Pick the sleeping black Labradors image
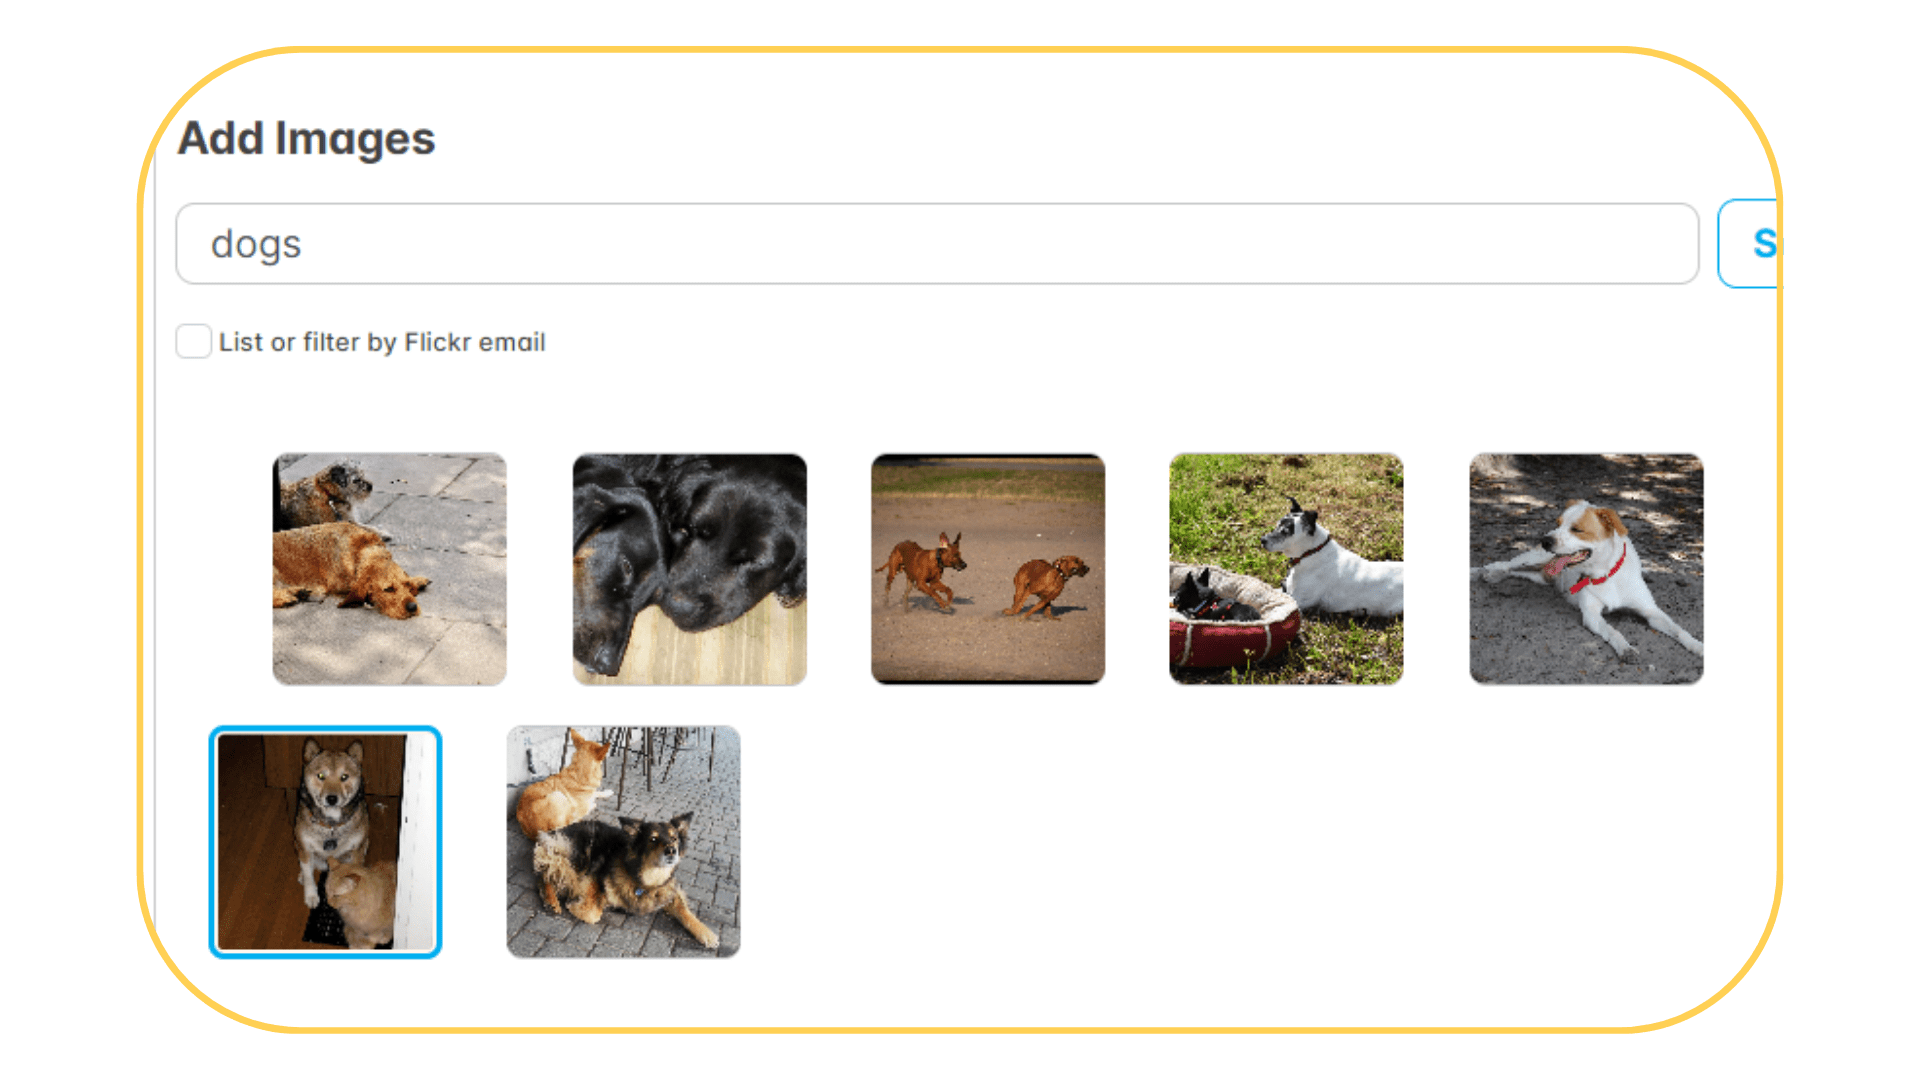1920x1080 pixels. pos(690,569)
